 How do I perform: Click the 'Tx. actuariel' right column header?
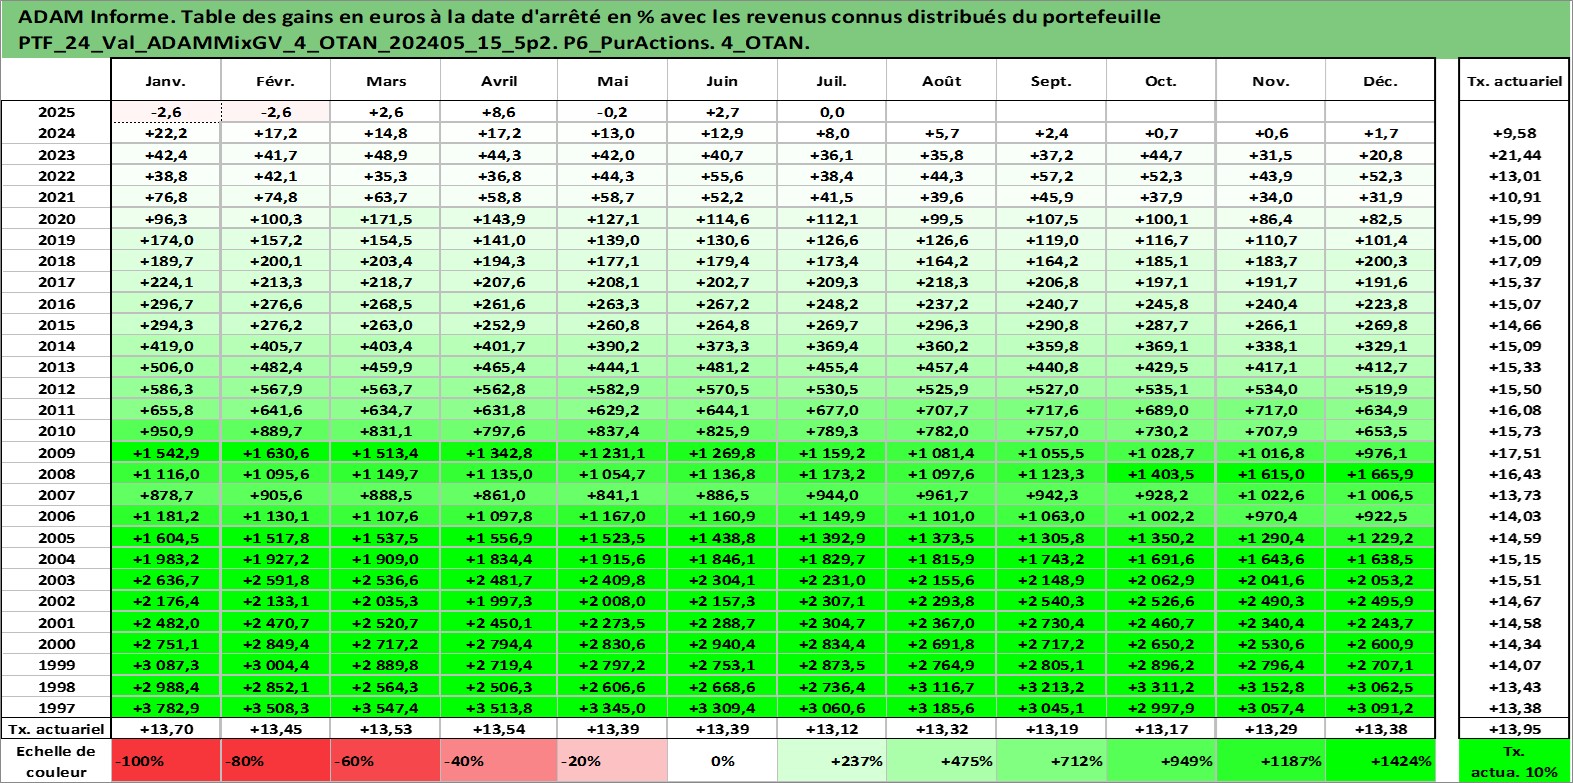(1514, 81)
